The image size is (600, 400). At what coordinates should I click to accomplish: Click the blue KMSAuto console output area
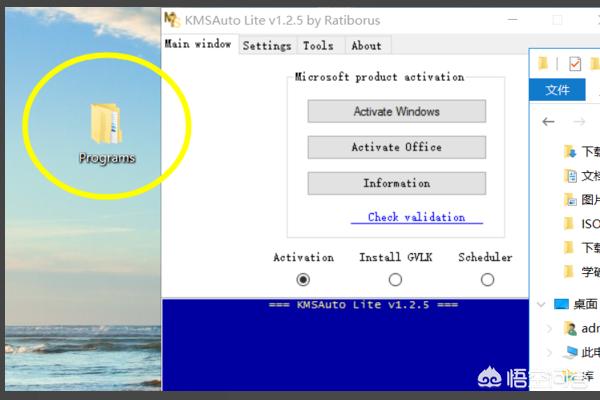pyautogui.click(x=346, y=345)
